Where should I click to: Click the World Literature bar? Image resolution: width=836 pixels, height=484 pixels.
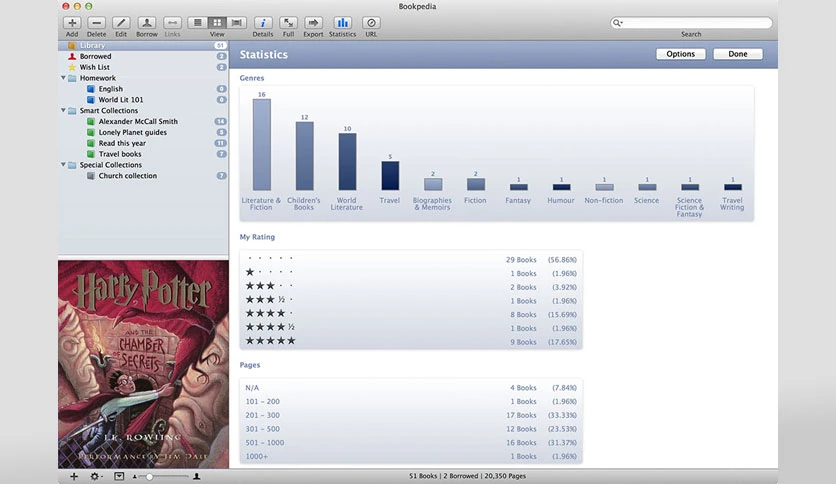[347, 162]
